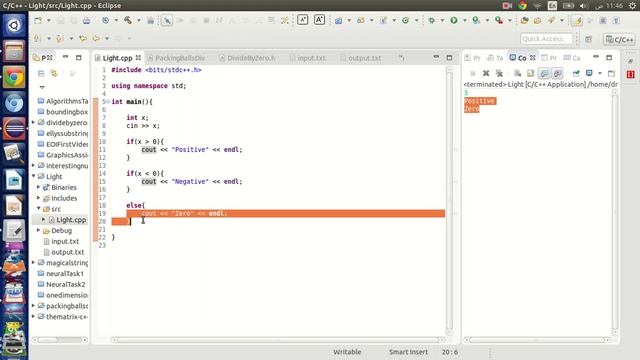The image size is (640, 360).
Task: Open Google Chrome from the dock
Action: point(14,77)
